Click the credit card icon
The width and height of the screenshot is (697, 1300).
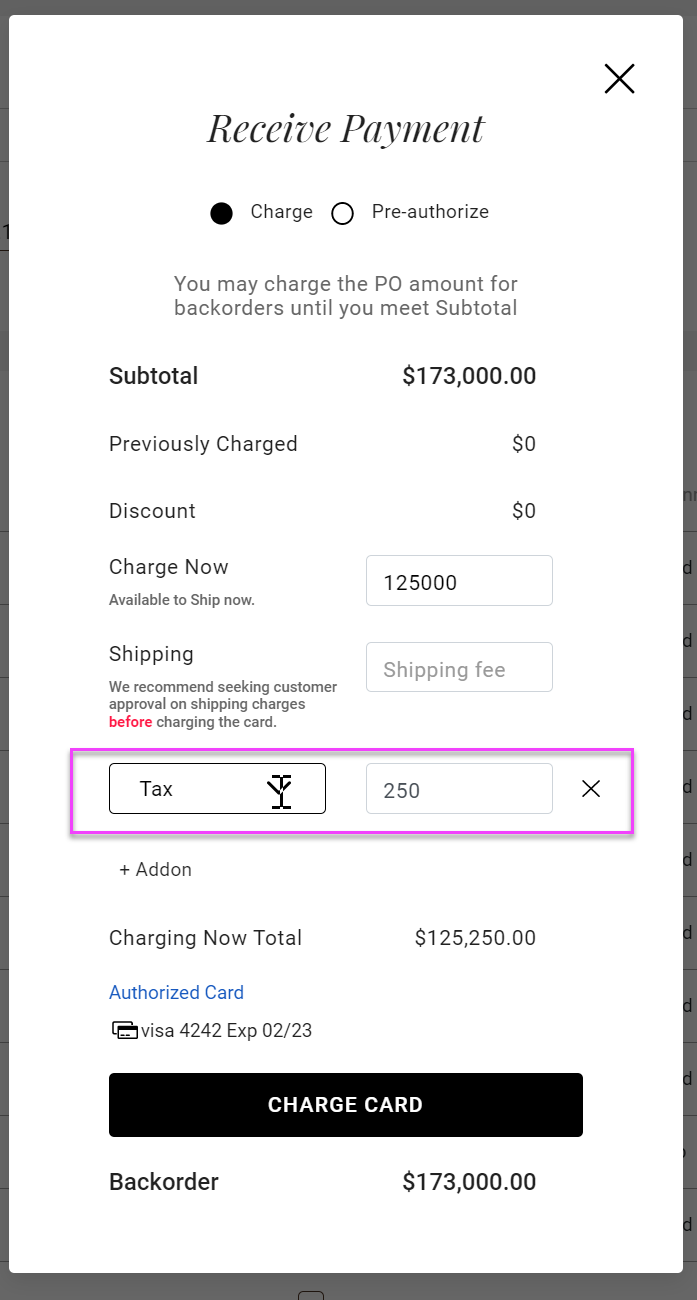click(124, 1030)
